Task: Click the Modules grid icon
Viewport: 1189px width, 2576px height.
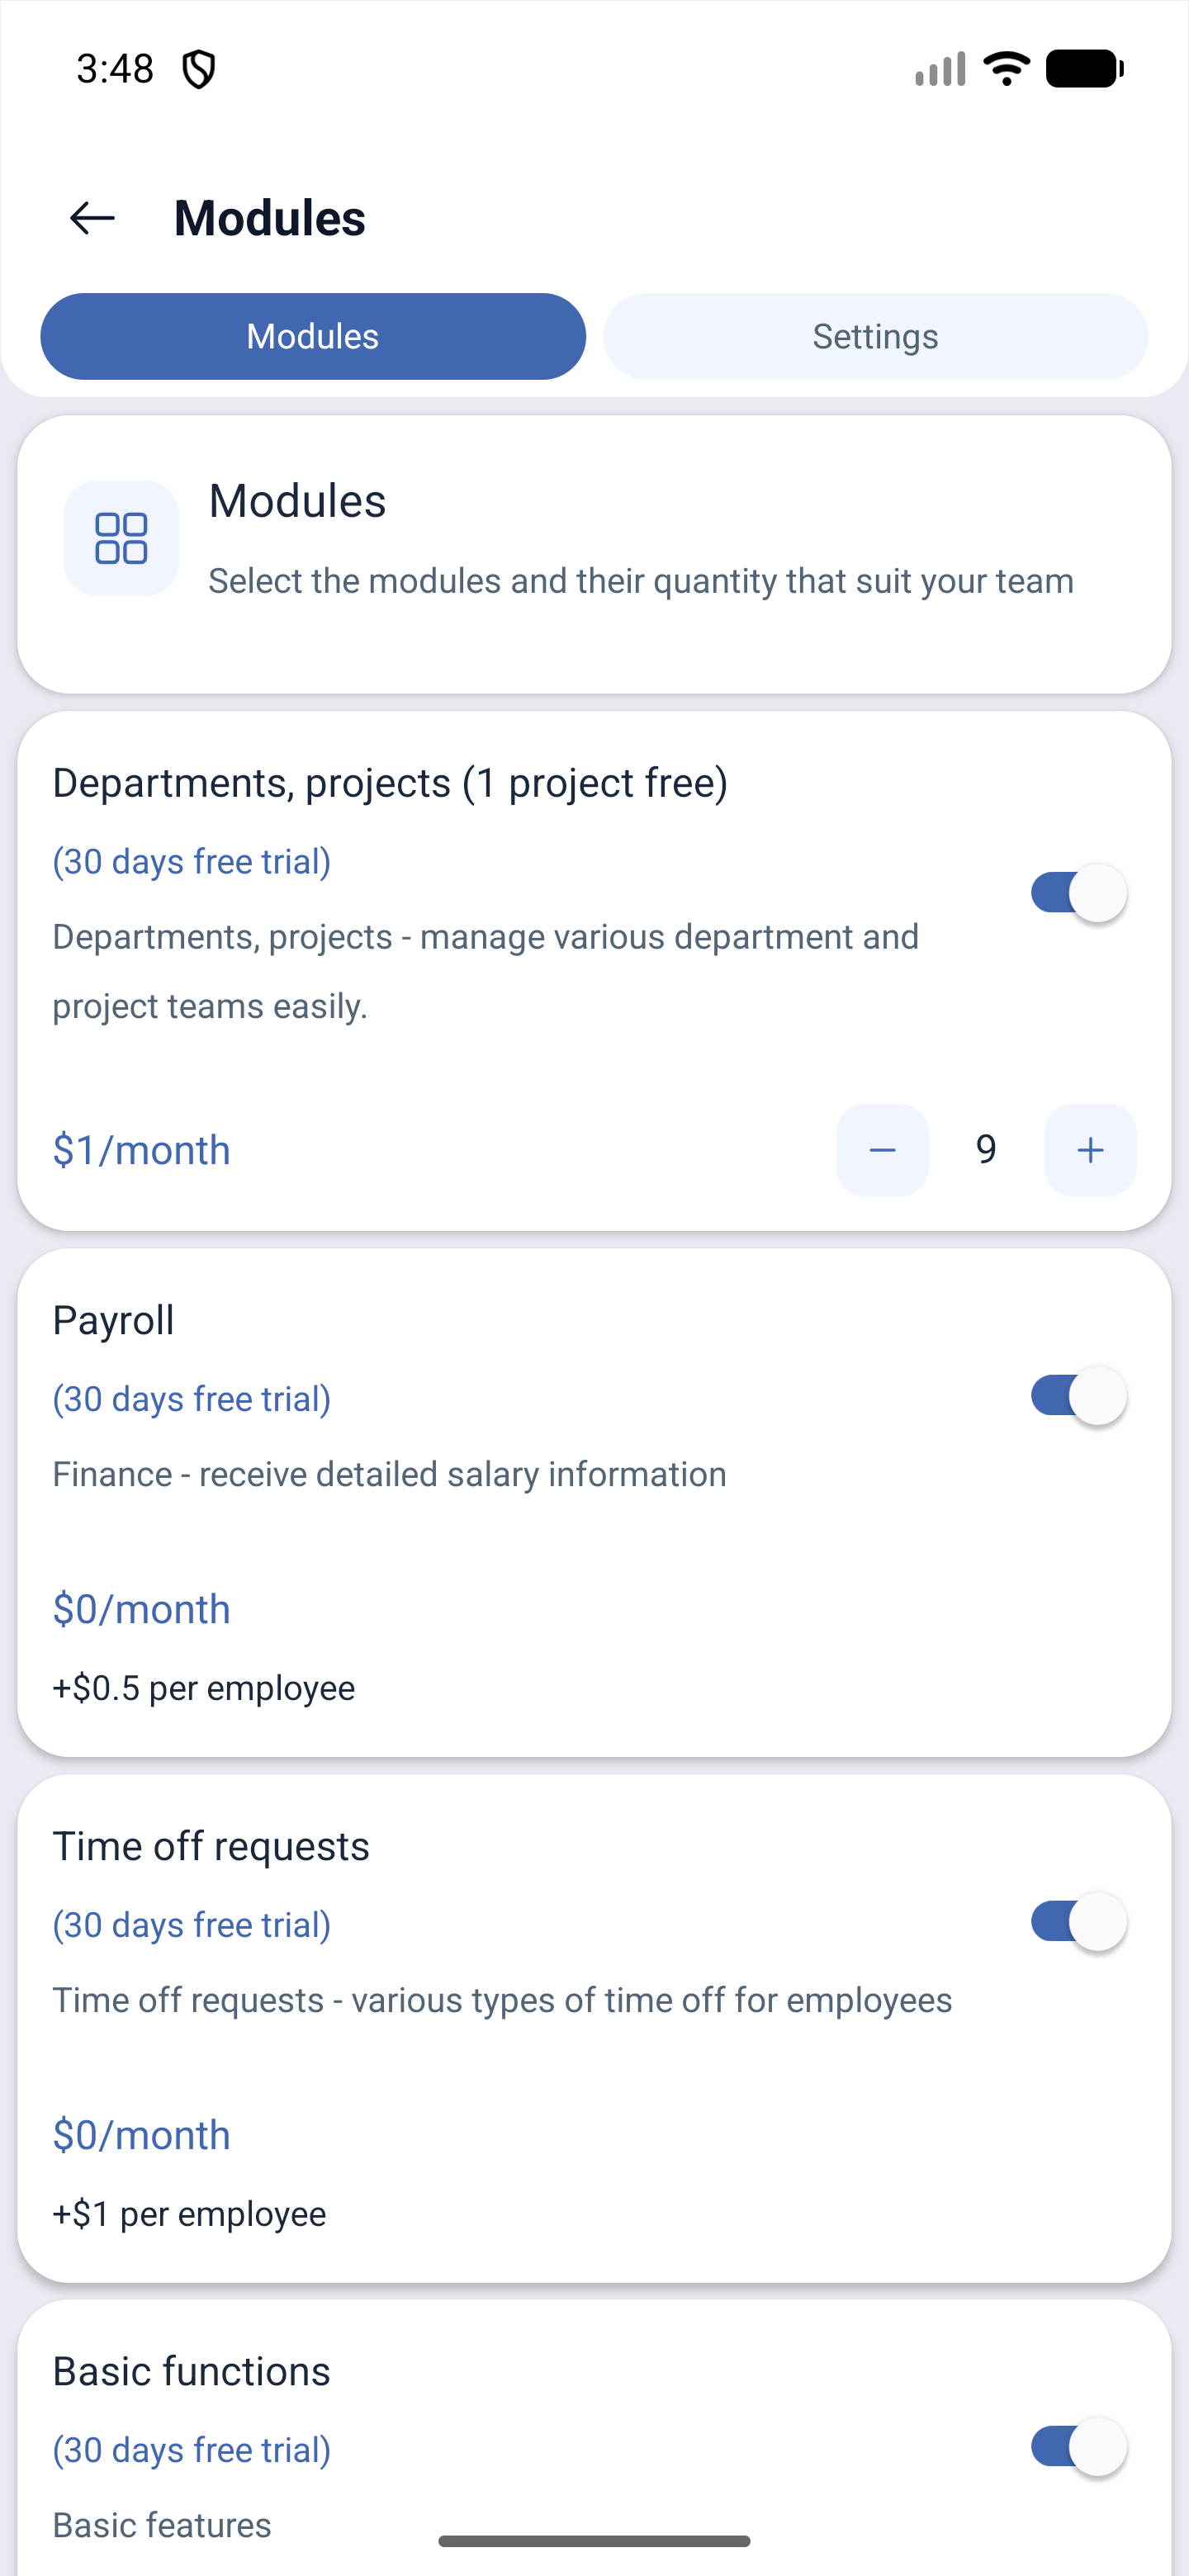Action: pos(121,538)
